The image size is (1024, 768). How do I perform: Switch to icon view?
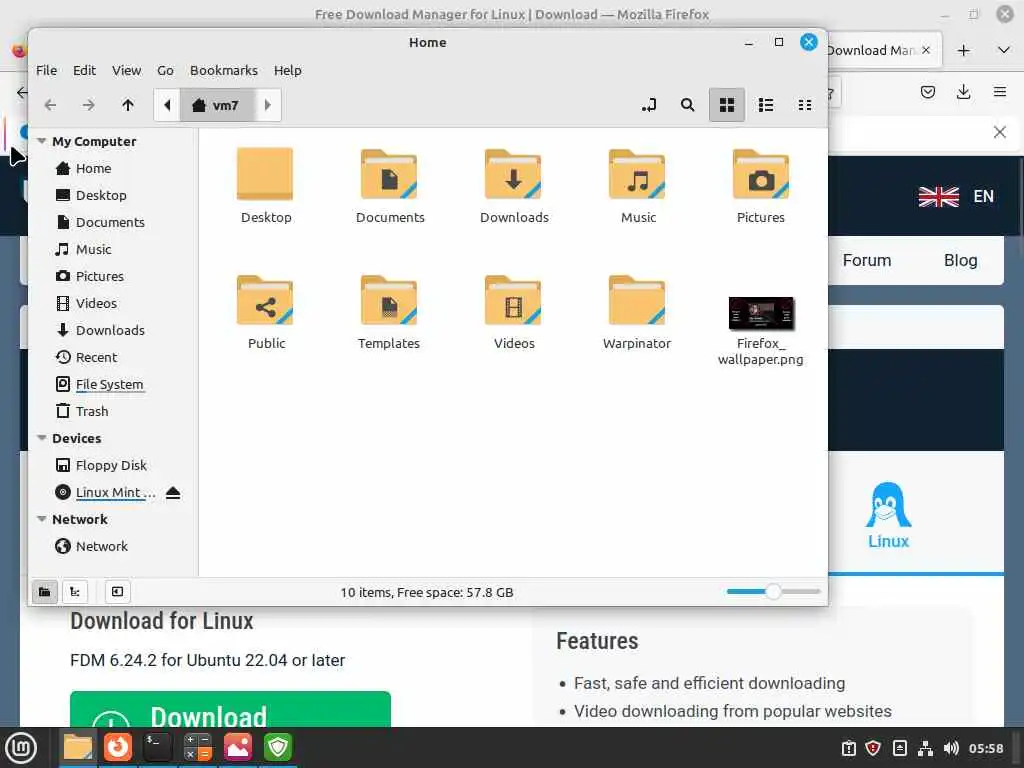tap(727, 105)
